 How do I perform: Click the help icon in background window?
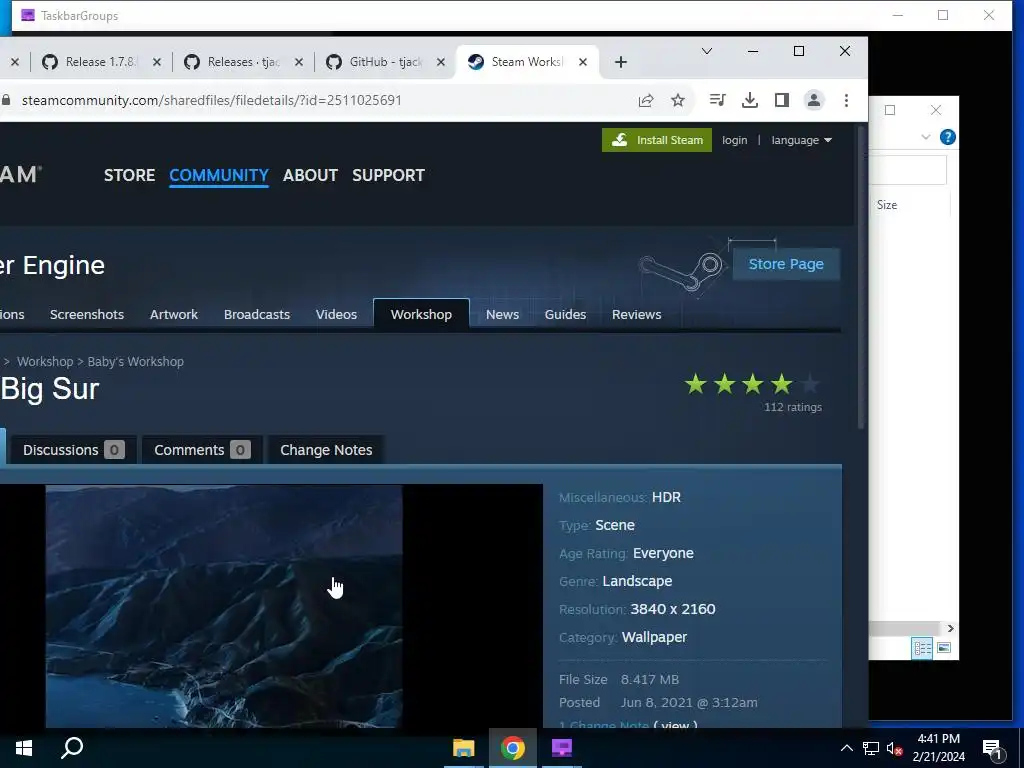coord(948,137)
